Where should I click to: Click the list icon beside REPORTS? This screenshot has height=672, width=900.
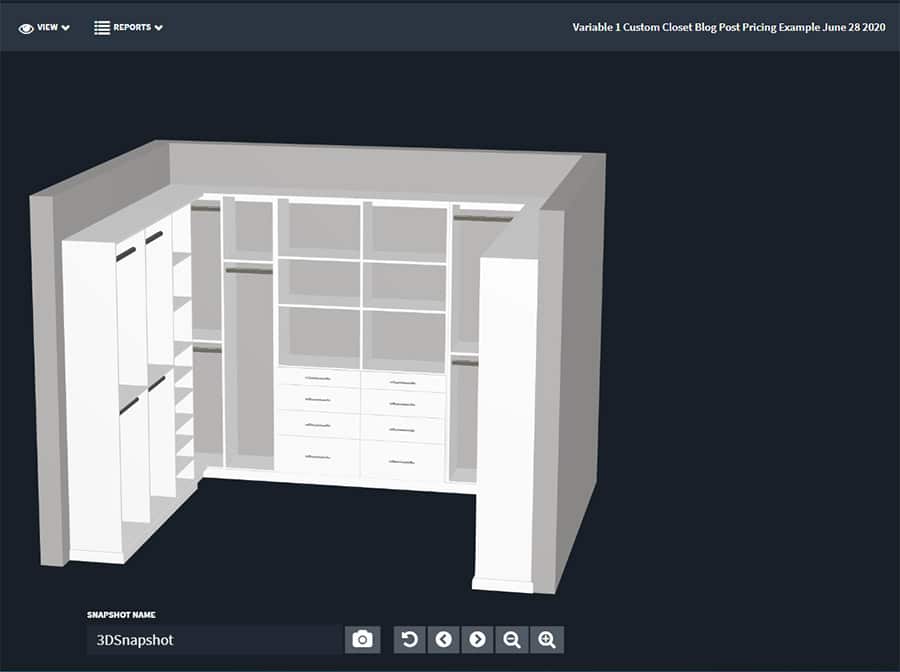pos(102,28)
